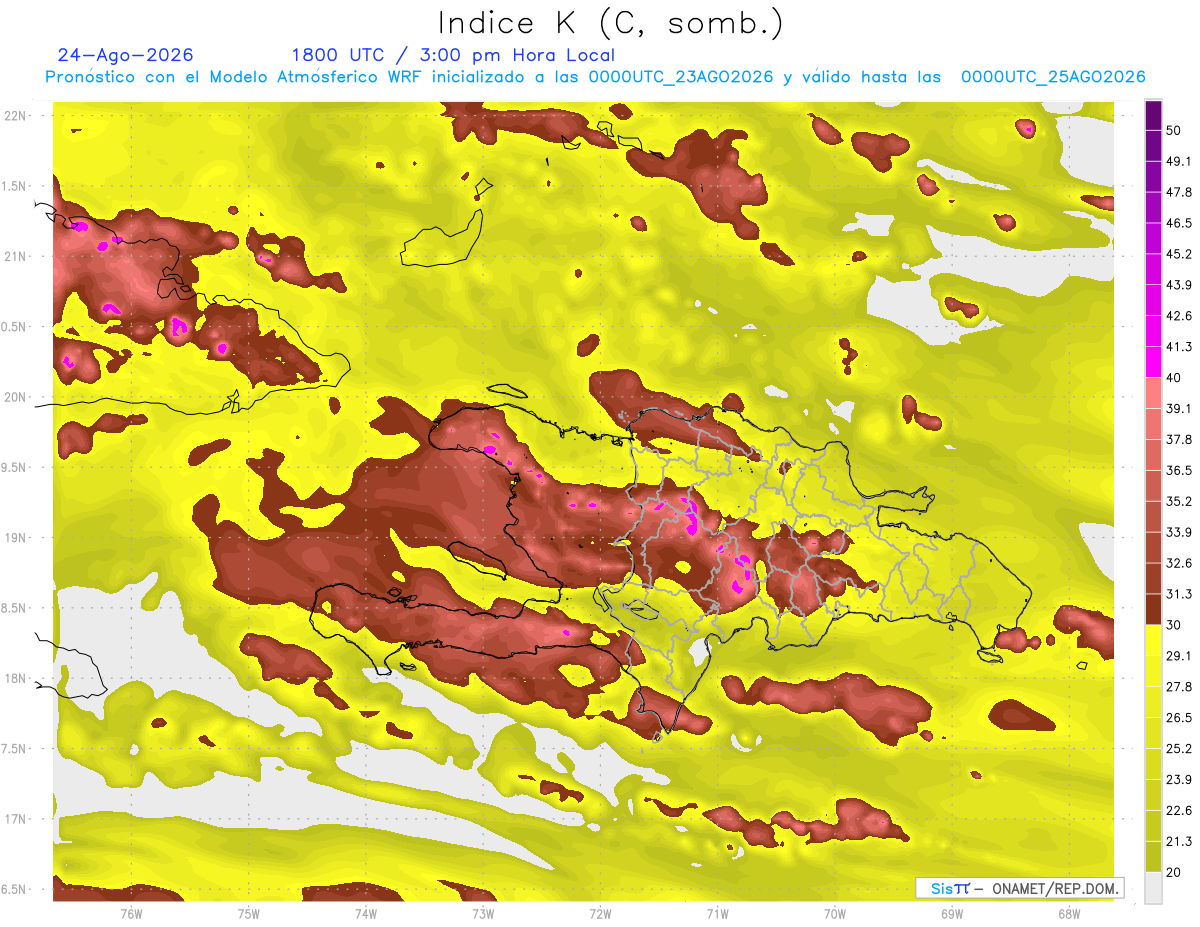Click the '68W' longitude label
Image resolution: width=1200 pixels, height=927 pixels.
pos(1069,913)
